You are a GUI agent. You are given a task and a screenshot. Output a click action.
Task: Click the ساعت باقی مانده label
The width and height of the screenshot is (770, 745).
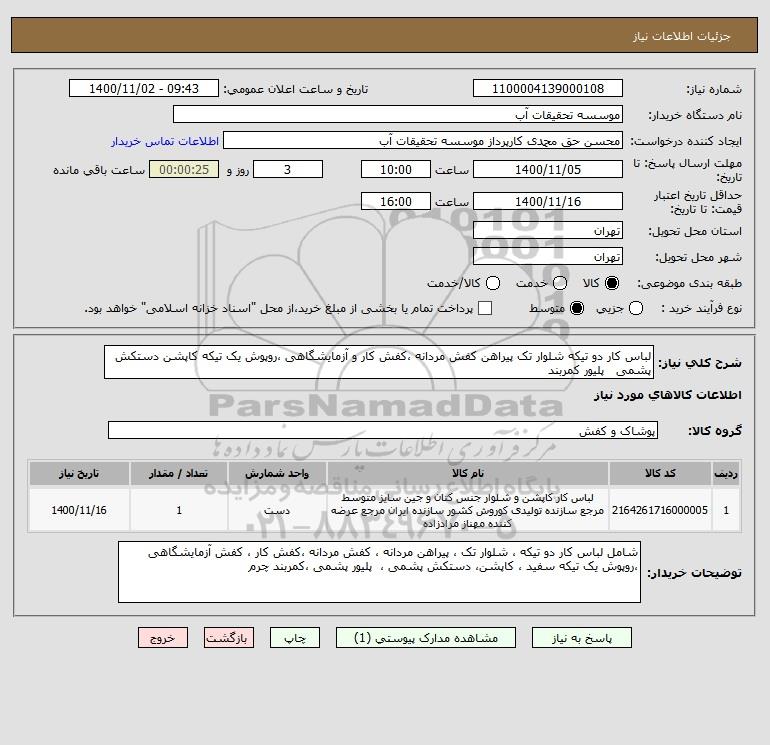tap(99, 170)
